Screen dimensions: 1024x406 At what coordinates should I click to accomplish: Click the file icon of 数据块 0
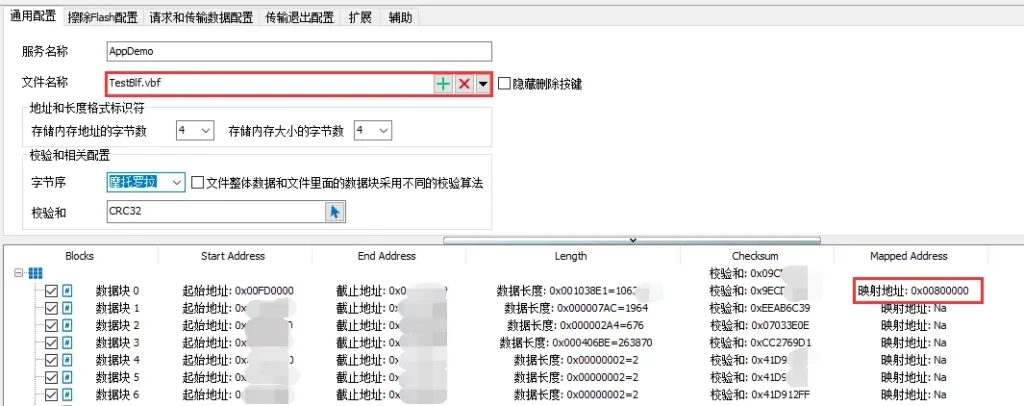[x=68, y=291]
